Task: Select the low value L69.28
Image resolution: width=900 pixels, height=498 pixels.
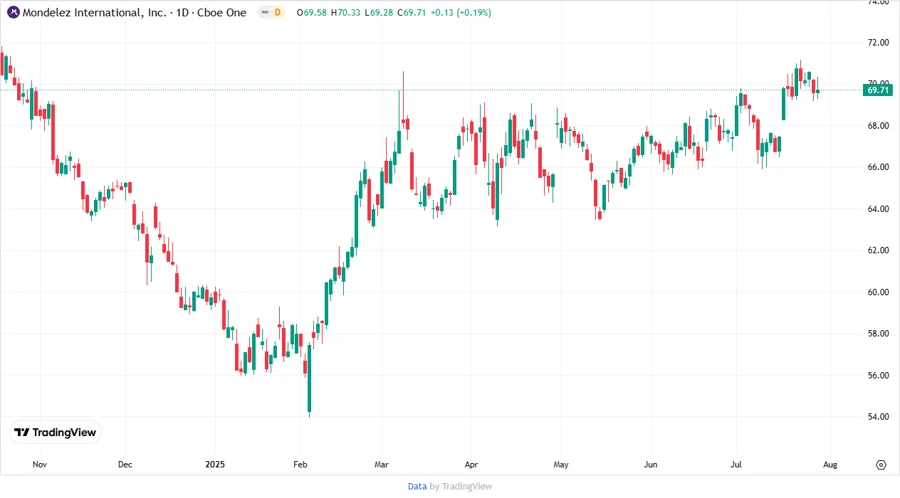Action: (379, 12)
